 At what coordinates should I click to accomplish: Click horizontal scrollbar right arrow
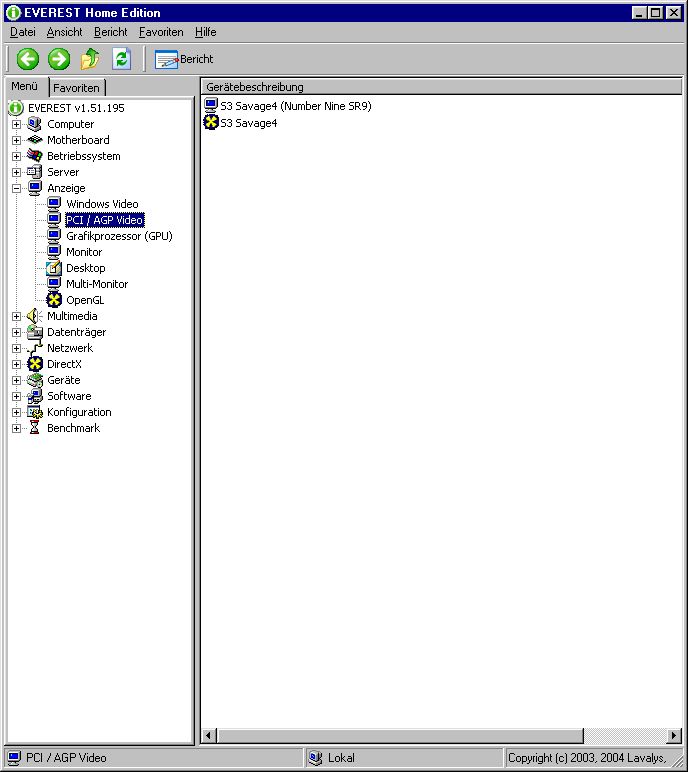[x=674, y=736]
